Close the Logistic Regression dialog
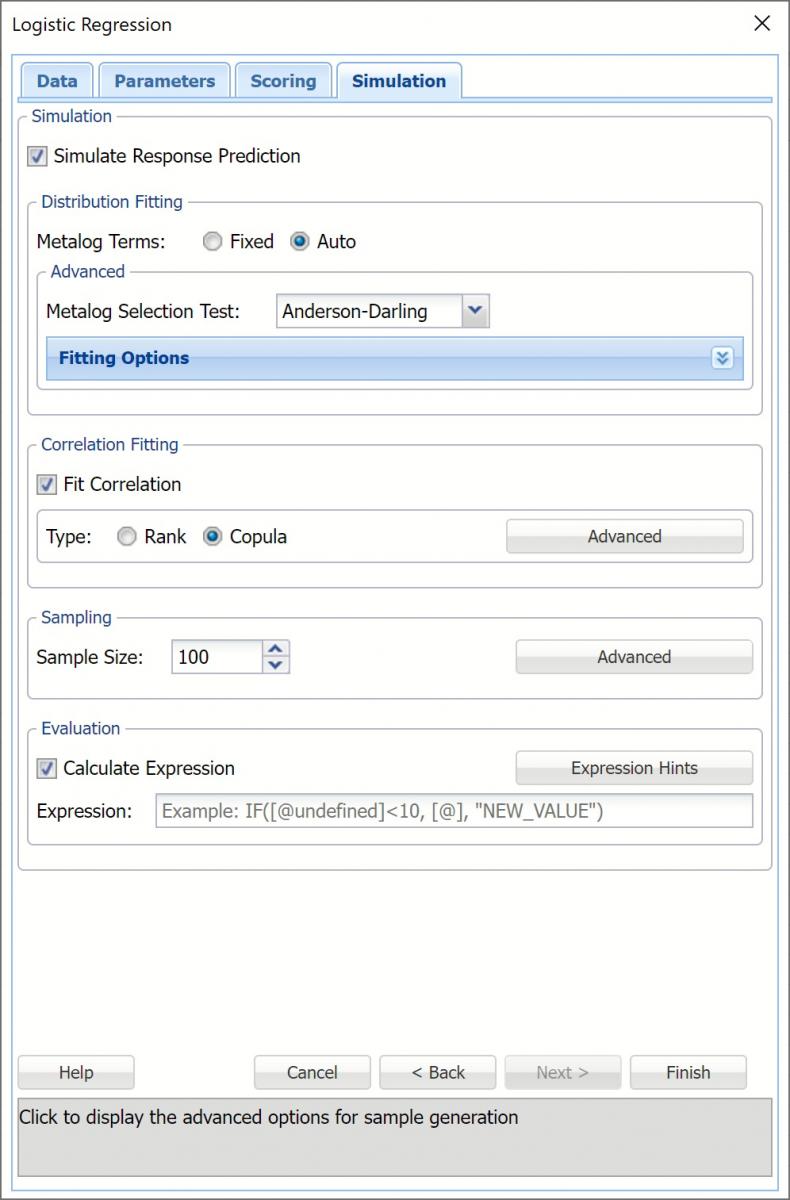This screenshot has width=790, height=1200. point(762,24)
